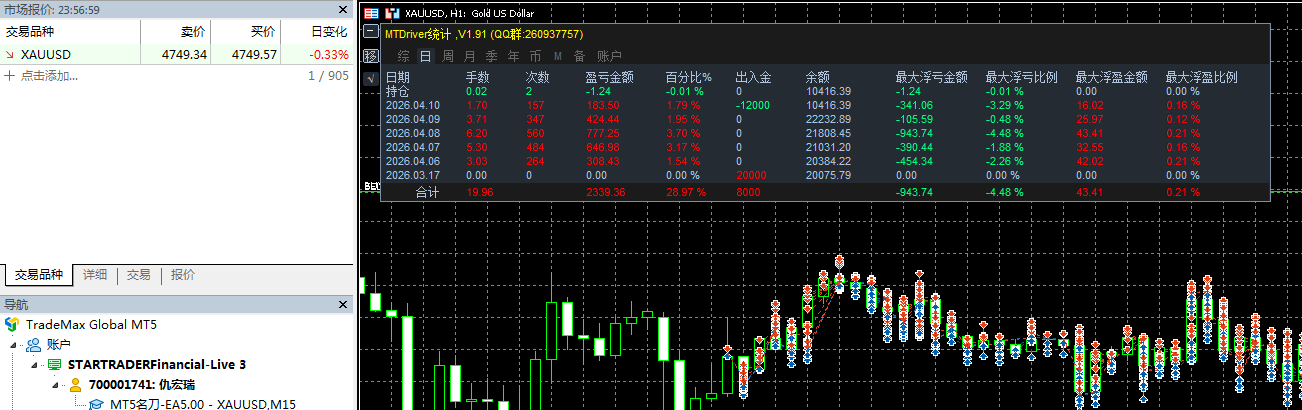Click the 2026.04.07 date row
Viewport: 1302px width, 410px height.
(x=413, y=147)
